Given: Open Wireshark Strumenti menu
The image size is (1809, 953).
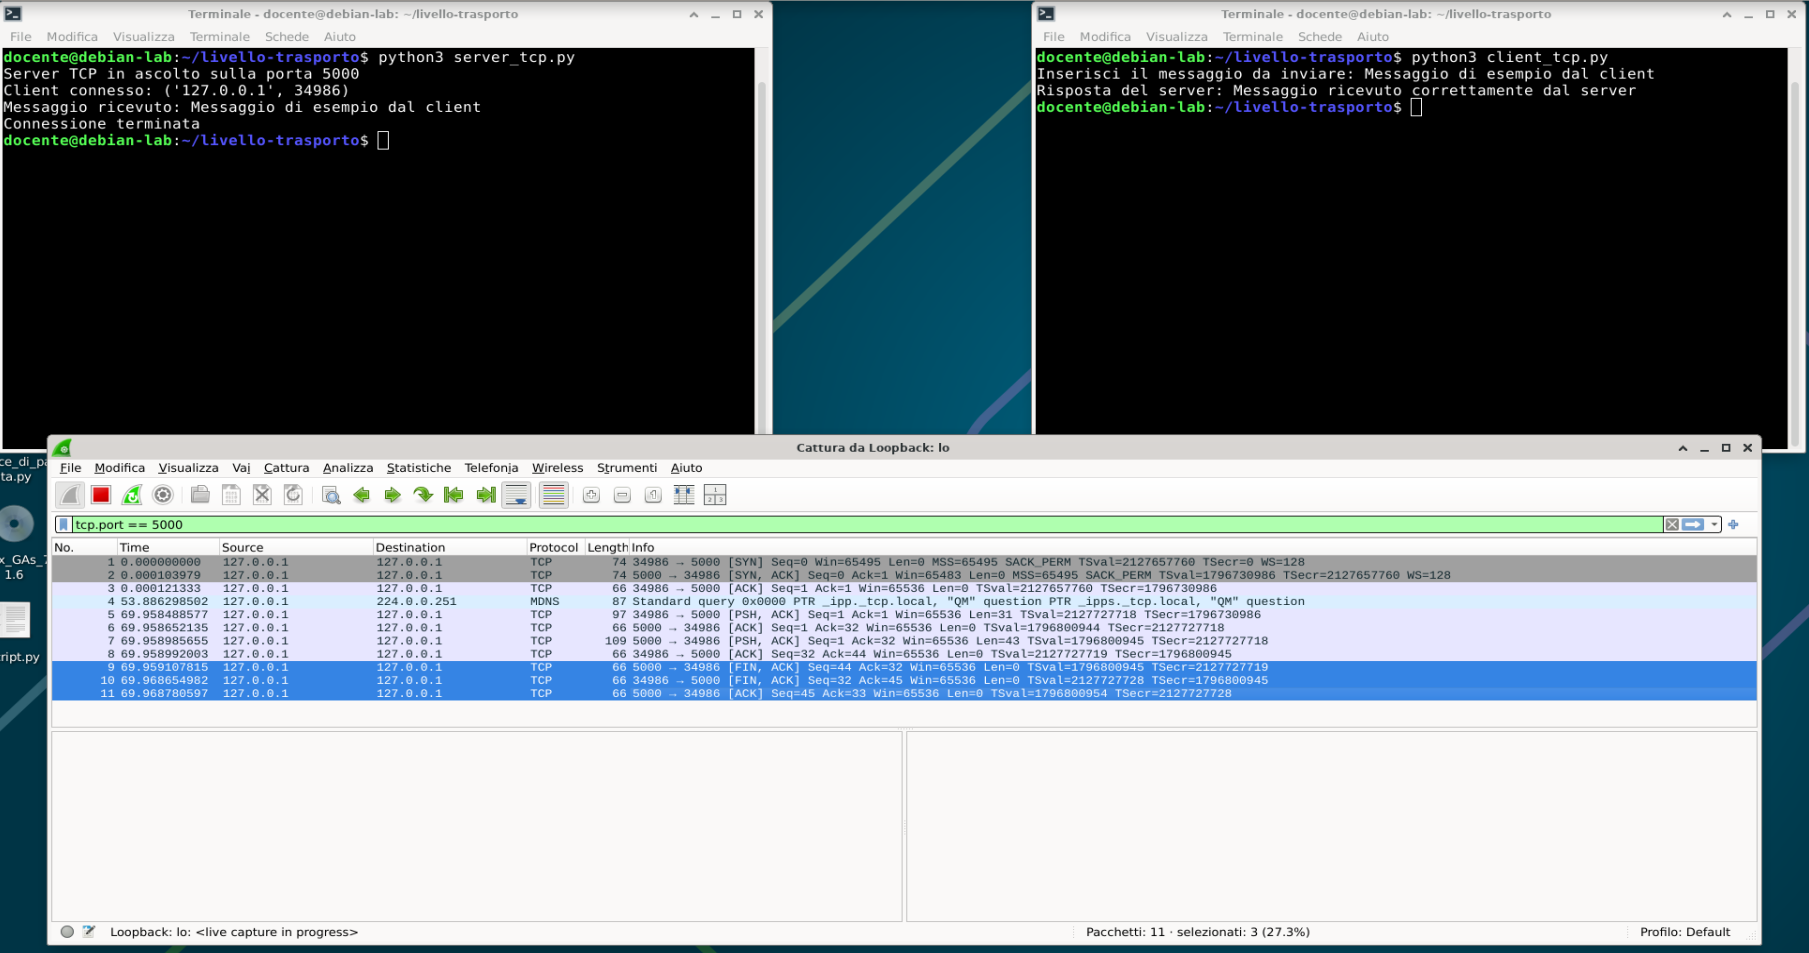Looking at the screenshot, I should [627, 468].
